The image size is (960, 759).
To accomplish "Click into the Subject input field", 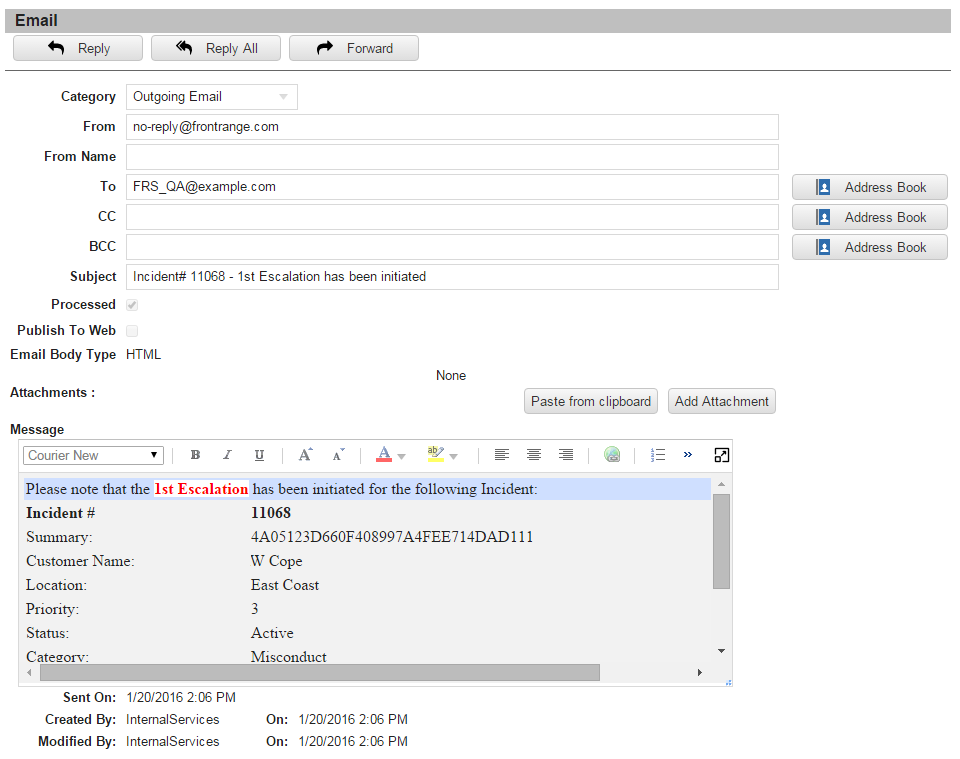I will pyautogui.click(x=452, y=277).
